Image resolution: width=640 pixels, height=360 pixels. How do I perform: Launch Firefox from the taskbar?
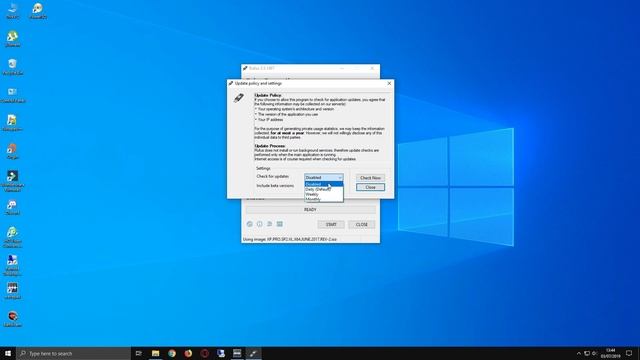click(188, 353)
